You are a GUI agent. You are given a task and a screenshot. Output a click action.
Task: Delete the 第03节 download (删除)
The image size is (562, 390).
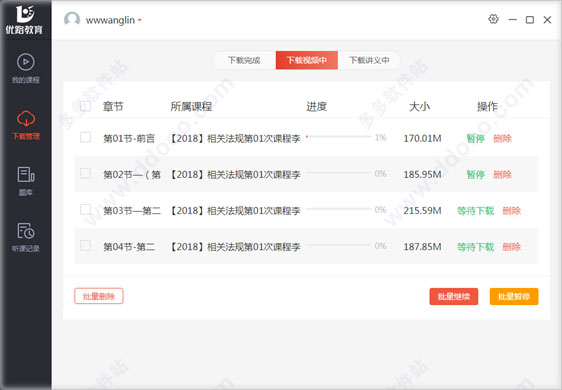pyautogui.click(x=511, y=211)
